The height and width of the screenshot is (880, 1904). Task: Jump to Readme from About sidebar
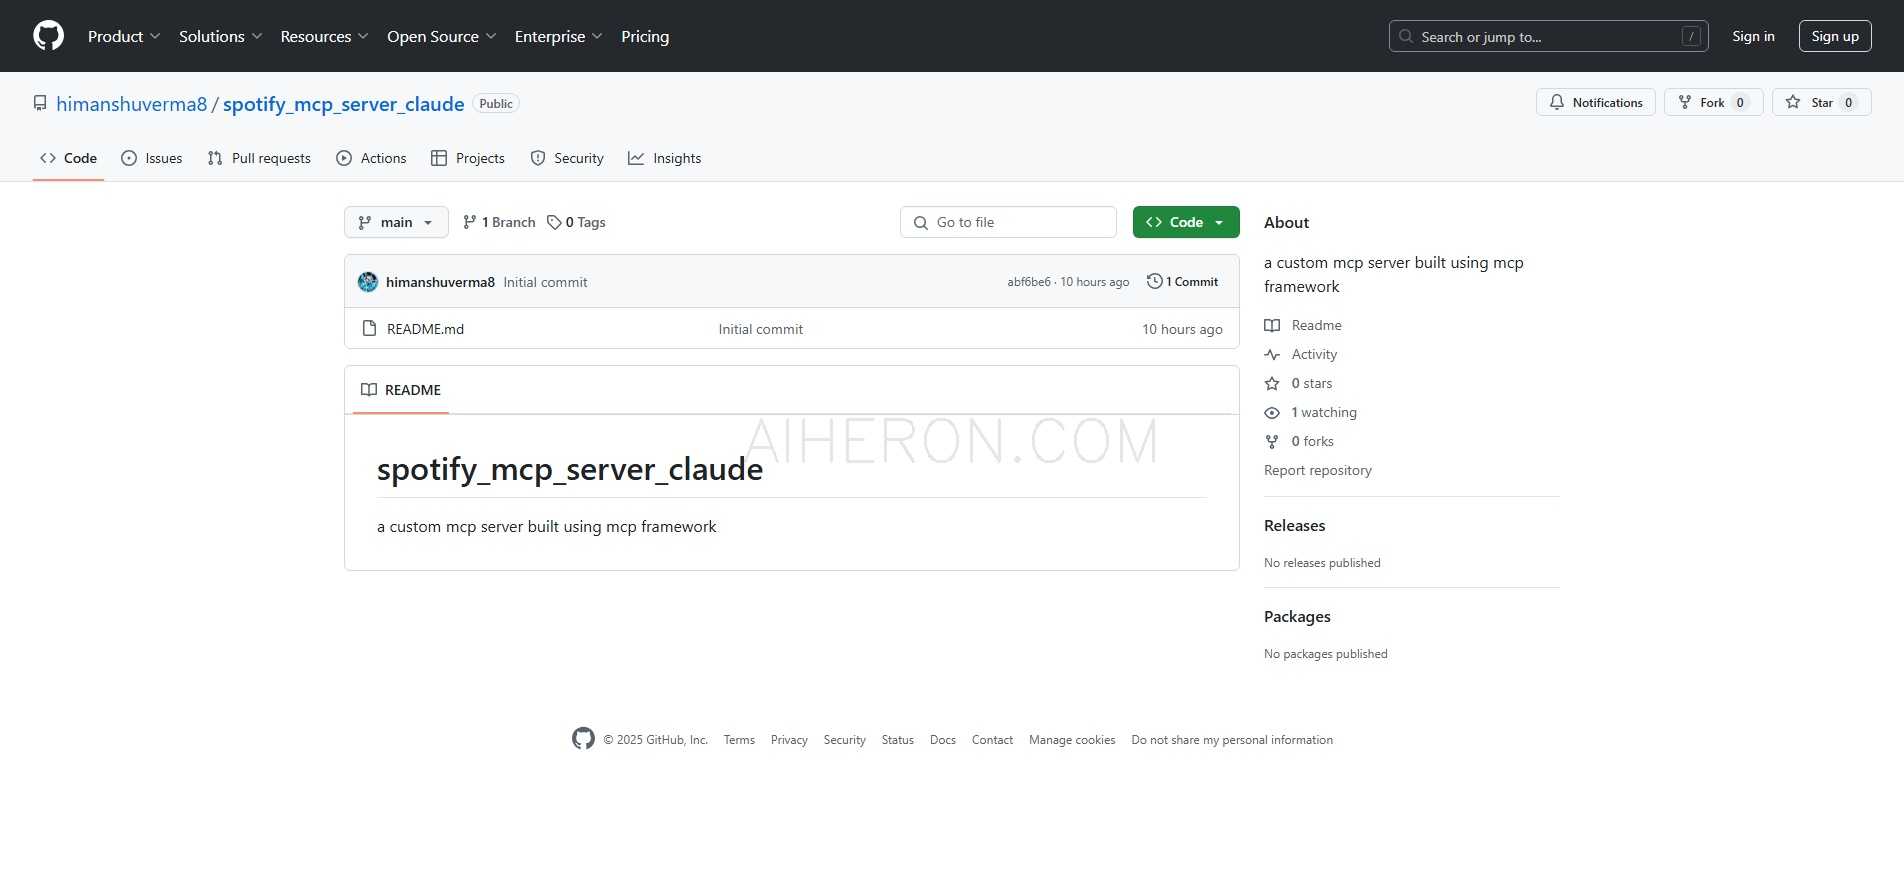click(x=1303, y=325)
